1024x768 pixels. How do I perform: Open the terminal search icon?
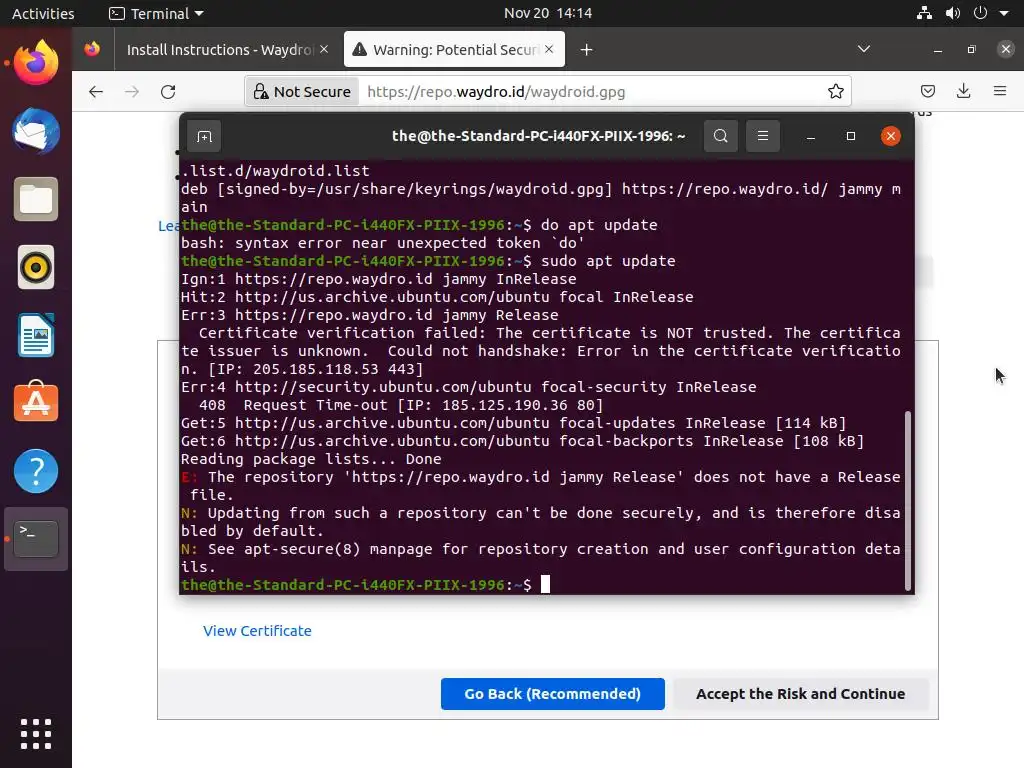(x=720, y=136)
